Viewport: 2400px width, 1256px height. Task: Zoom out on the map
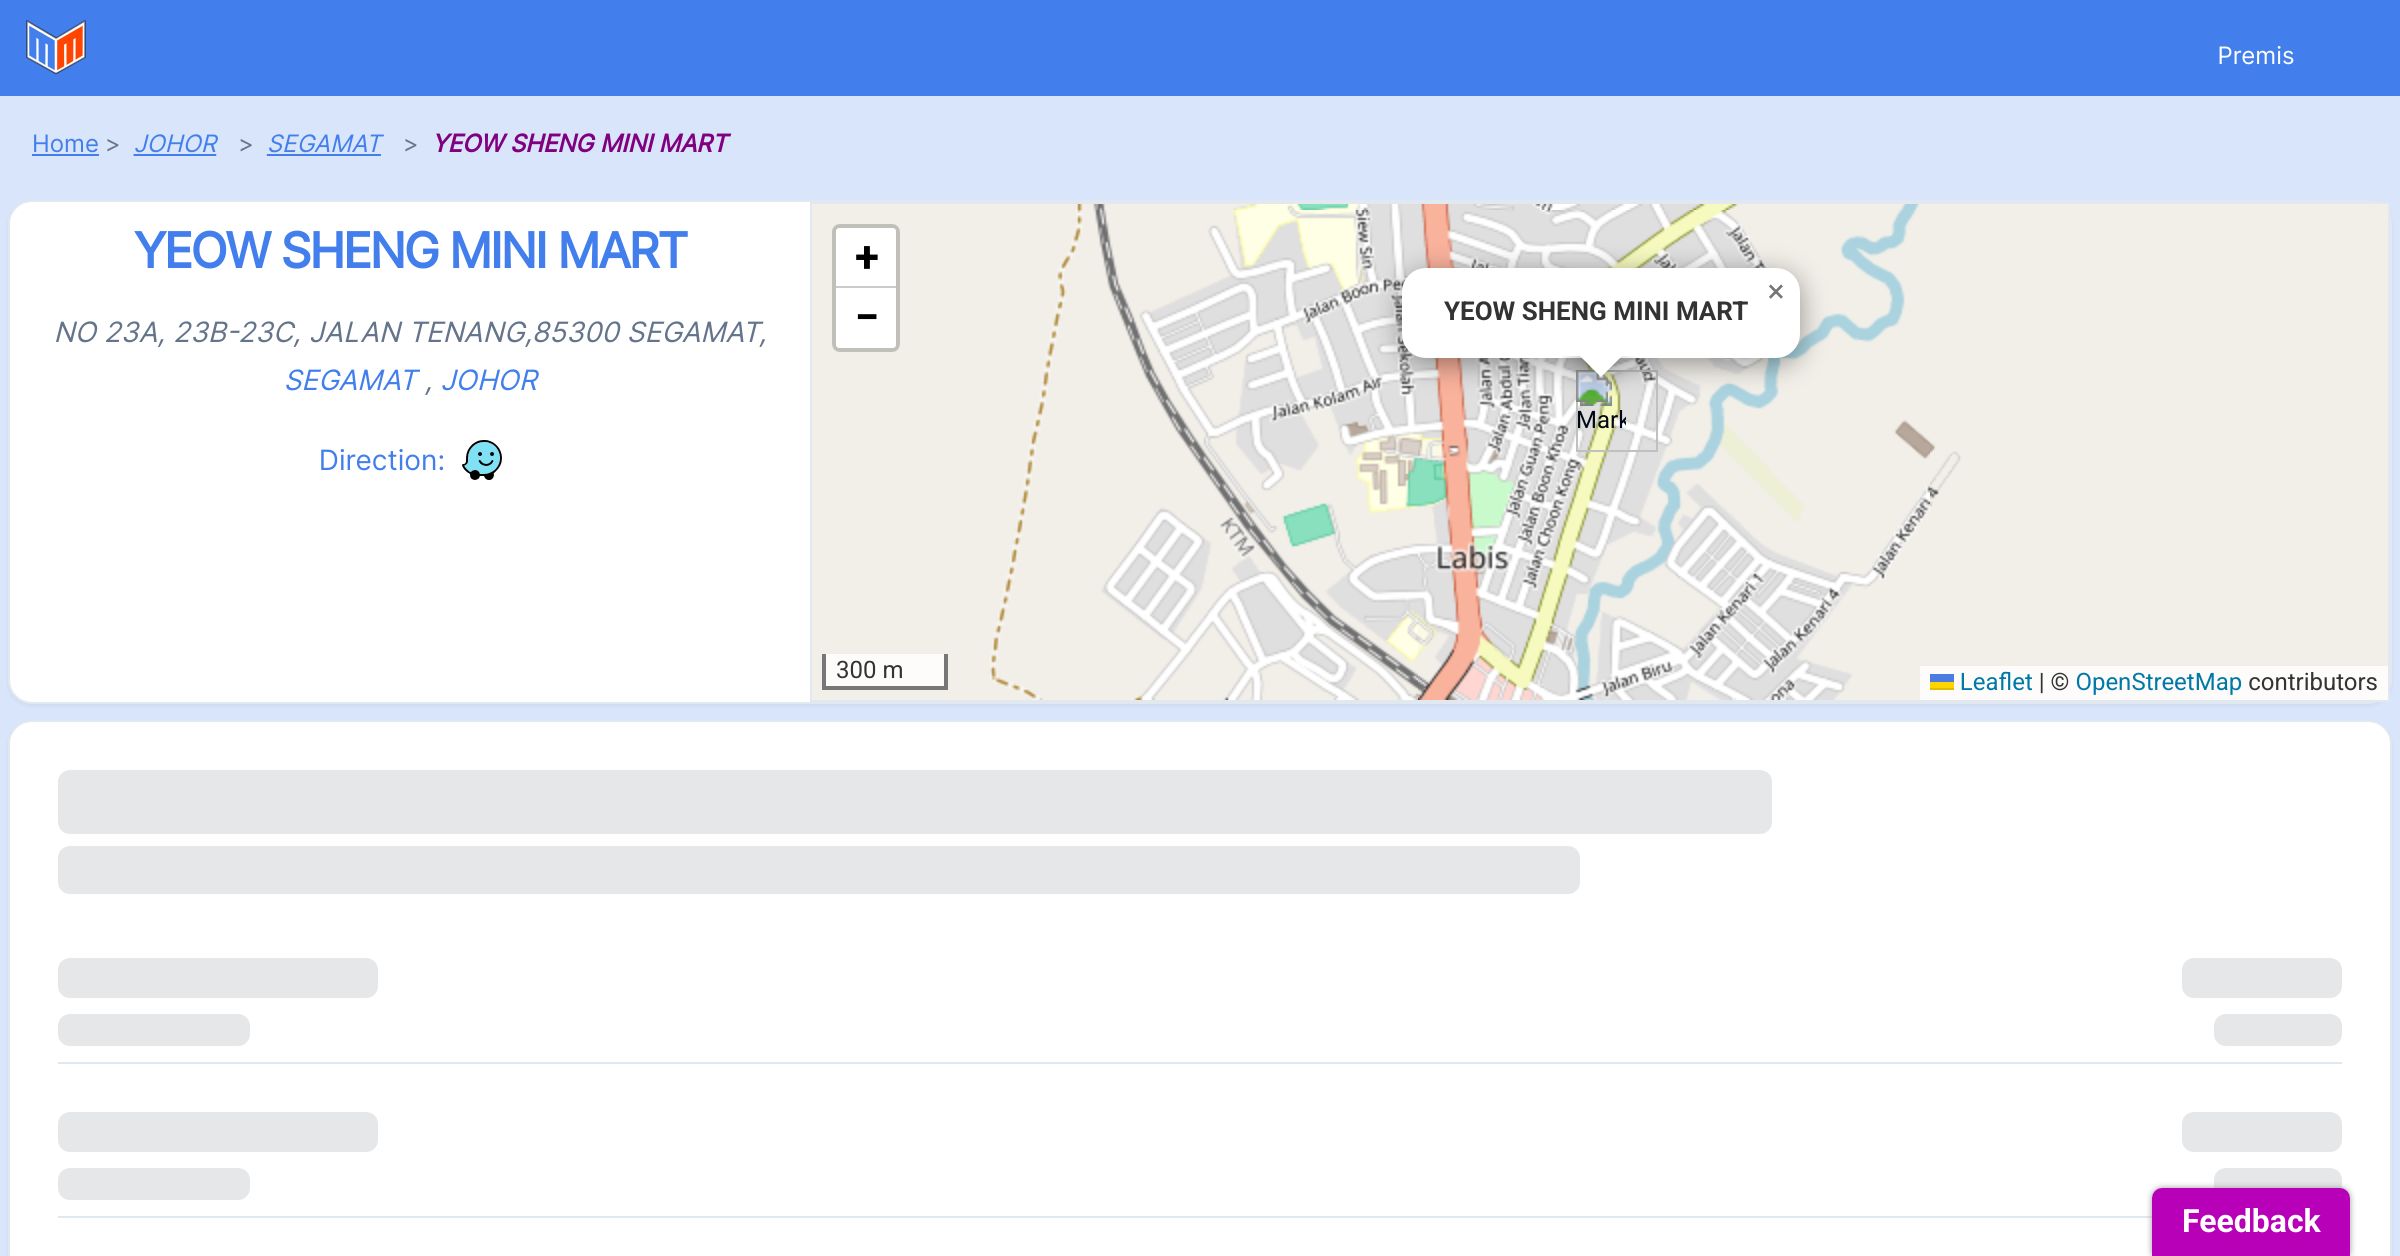click(x=866, y=317)
